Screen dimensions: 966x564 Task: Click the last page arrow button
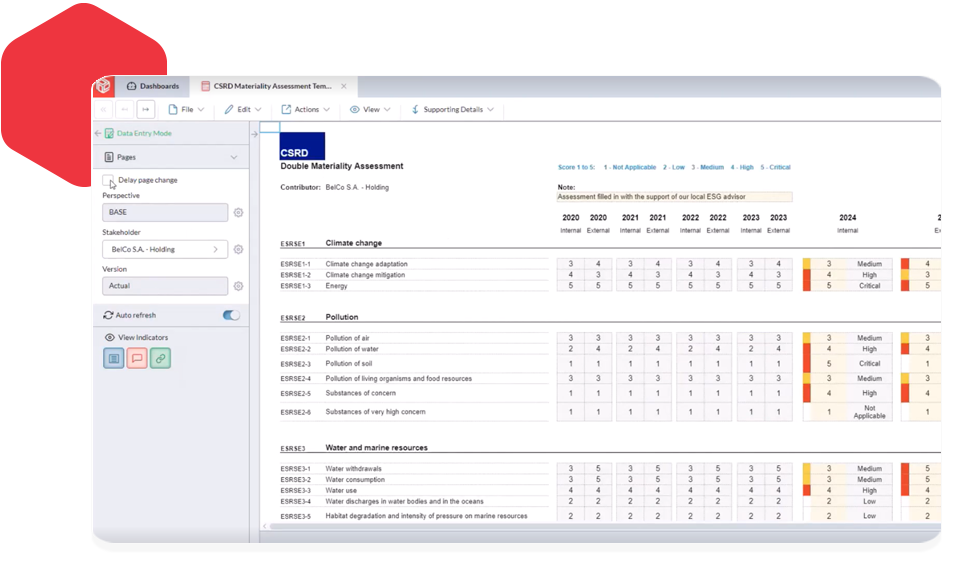click(146, 110)
